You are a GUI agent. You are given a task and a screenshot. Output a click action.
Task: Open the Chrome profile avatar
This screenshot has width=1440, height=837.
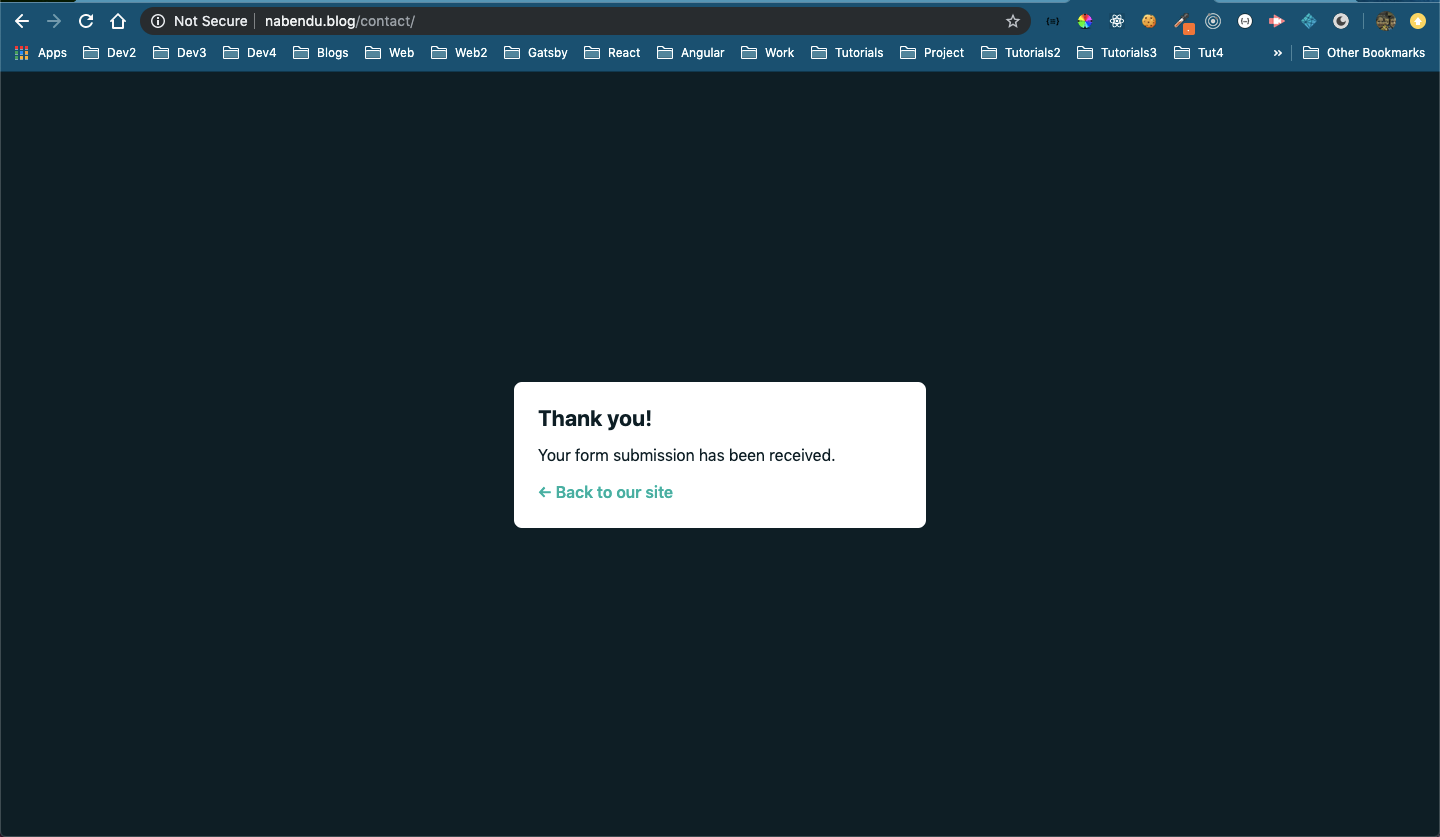[1386, 21]
